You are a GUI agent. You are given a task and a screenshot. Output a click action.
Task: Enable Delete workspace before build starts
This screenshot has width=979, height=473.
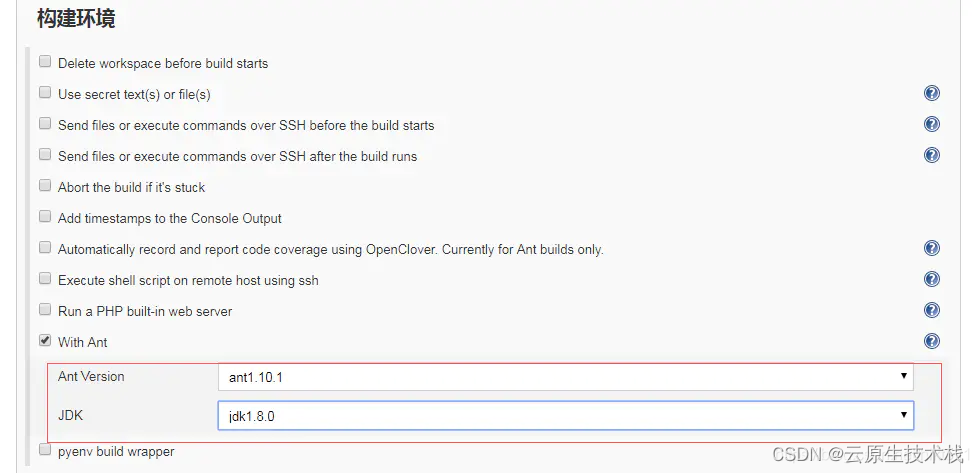point(45,62)
